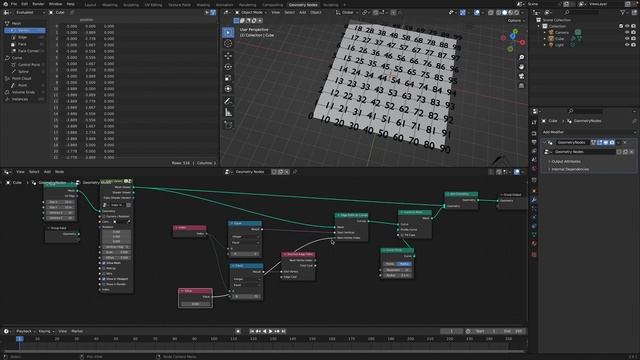
Task: Hide Light in viewport via eye icon
Action: pyautogui.click(x=627, y=45)
